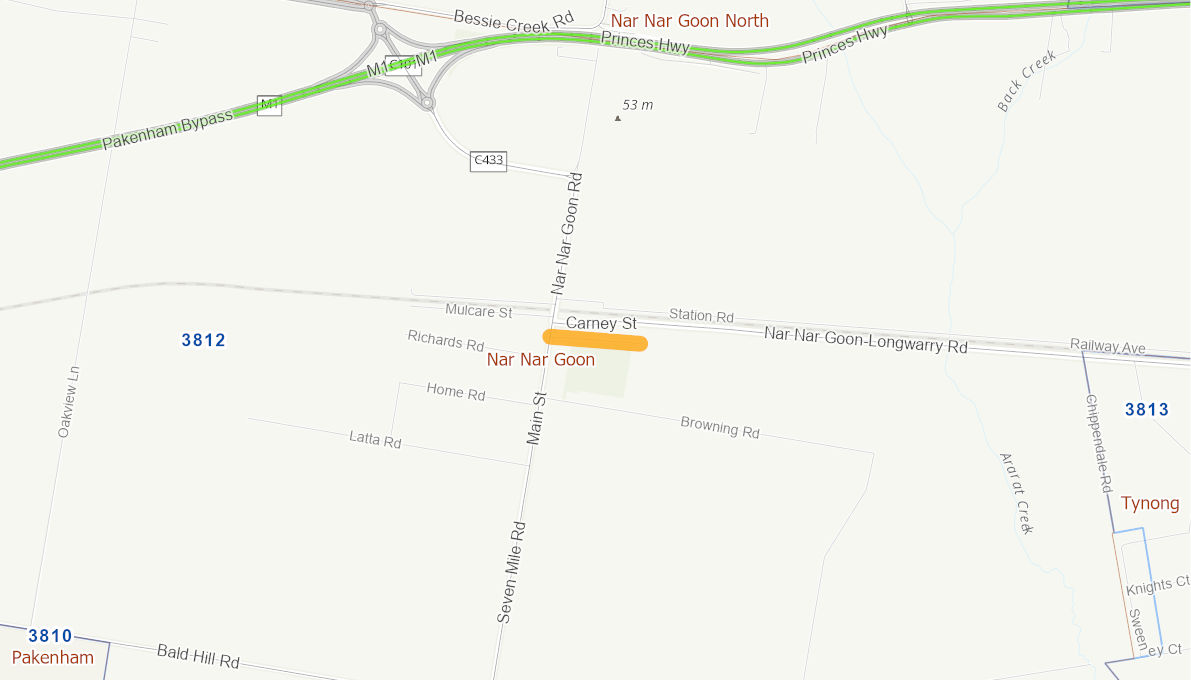Click postcode 3810 label
Viewport: 1191px width, 680px height.
tap(50, 635)
